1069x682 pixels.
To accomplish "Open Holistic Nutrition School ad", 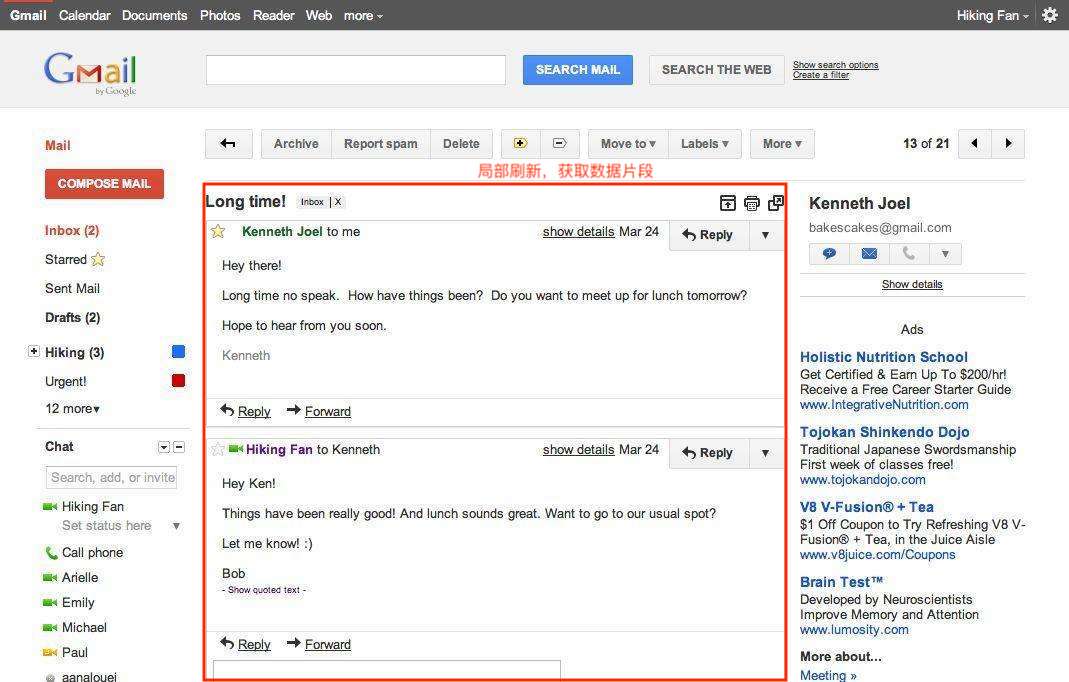I will pos(884,357).
